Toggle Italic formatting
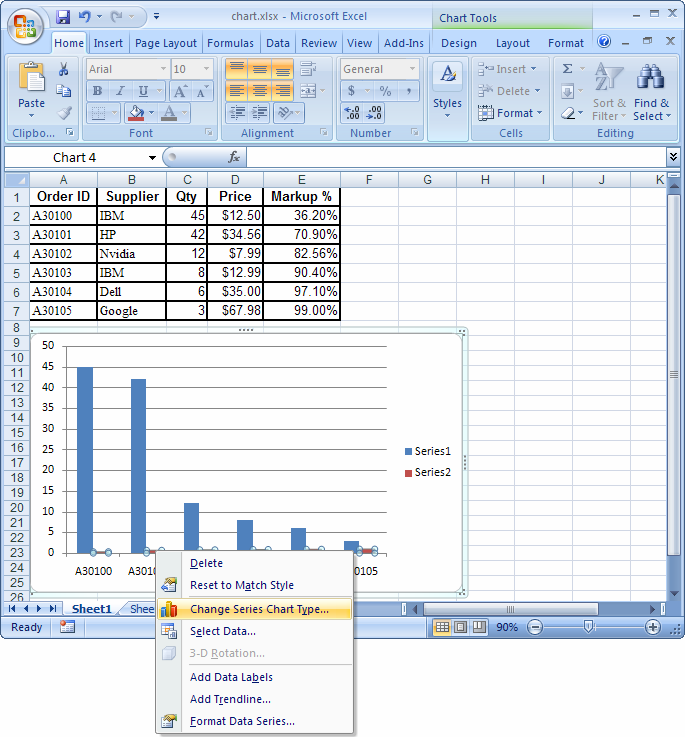This screenshot has height=737, width=685. click(120, 91)
